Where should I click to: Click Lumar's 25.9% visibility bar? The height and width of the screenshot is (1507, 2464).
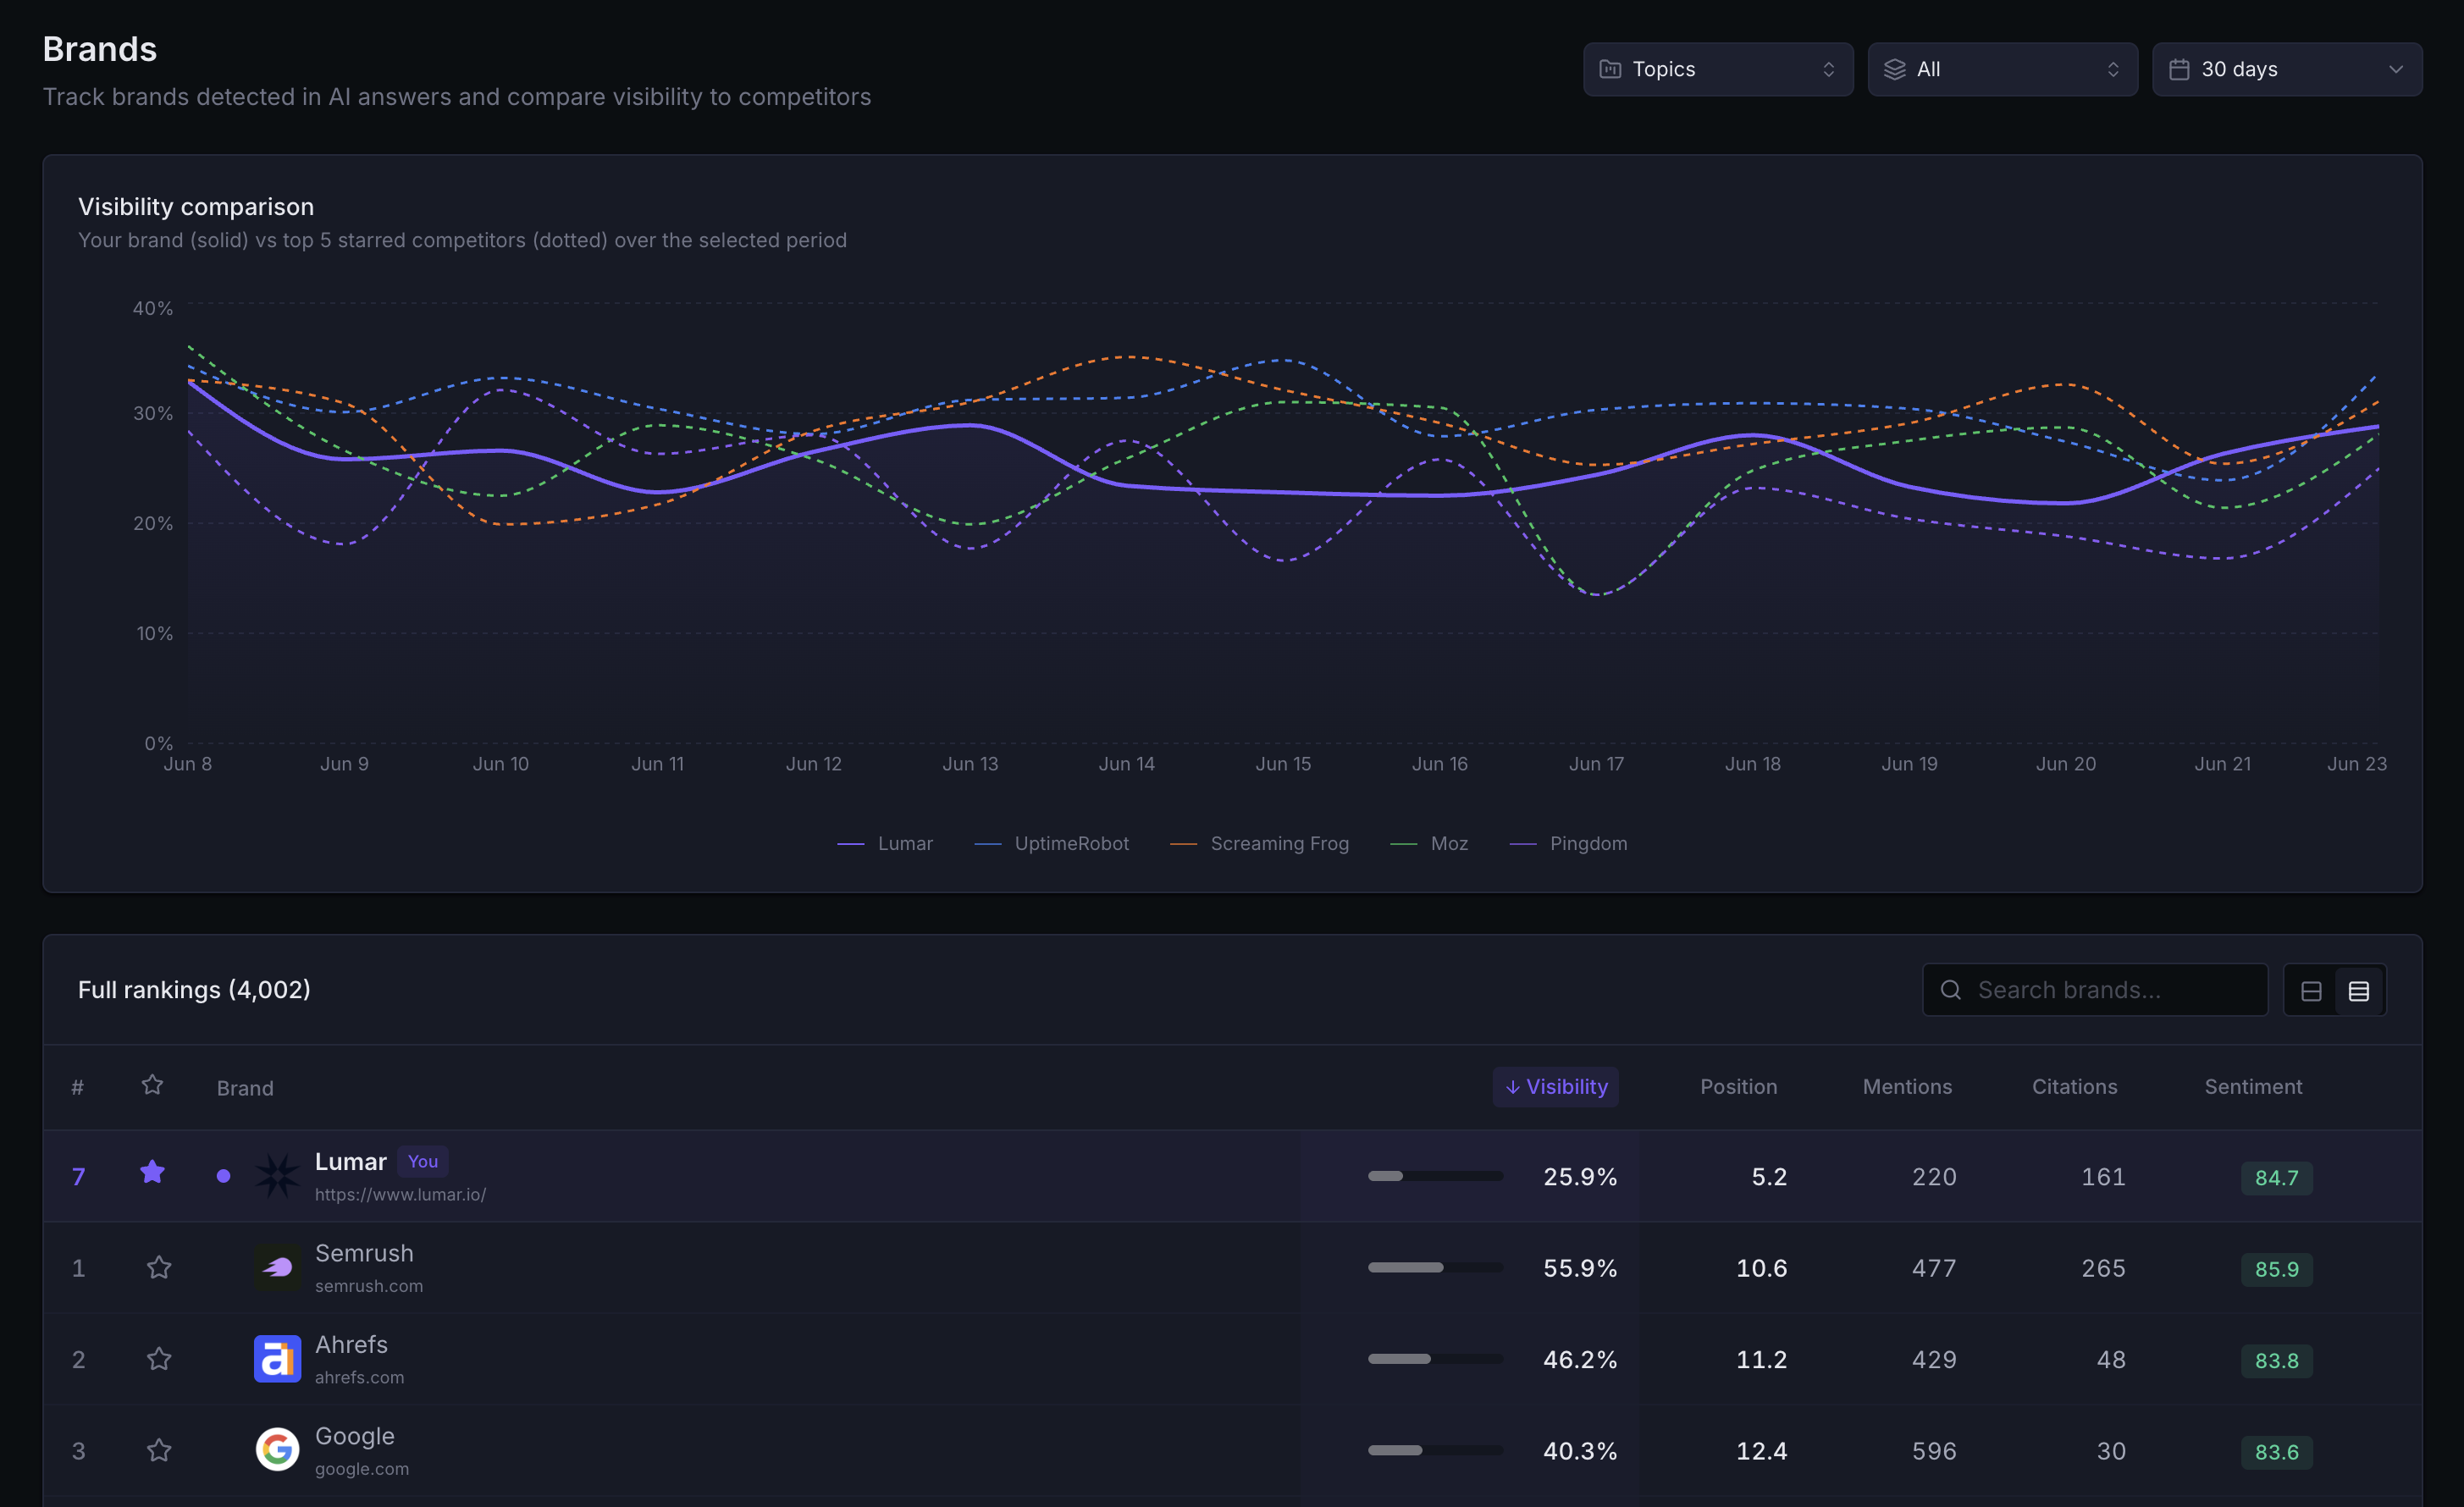[x=1435, y=1176]
